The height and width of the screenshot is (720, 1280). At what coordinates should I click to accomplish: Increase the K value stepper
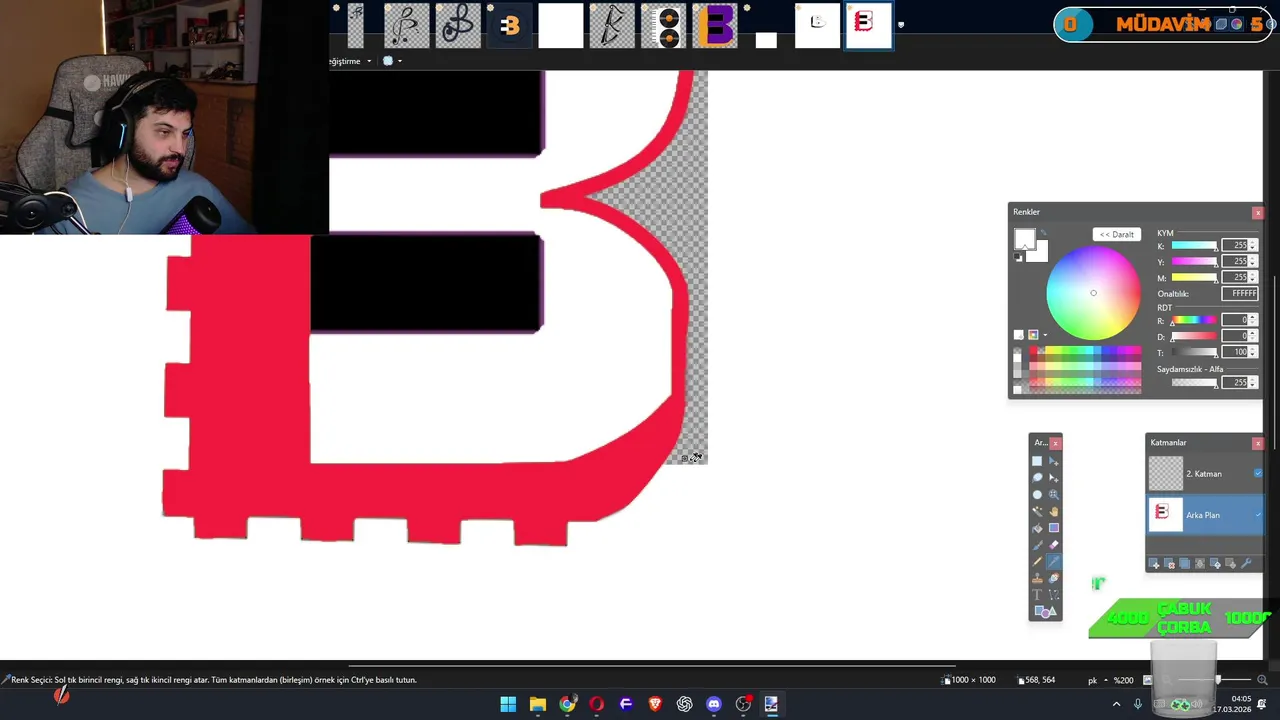point(1252,242)
